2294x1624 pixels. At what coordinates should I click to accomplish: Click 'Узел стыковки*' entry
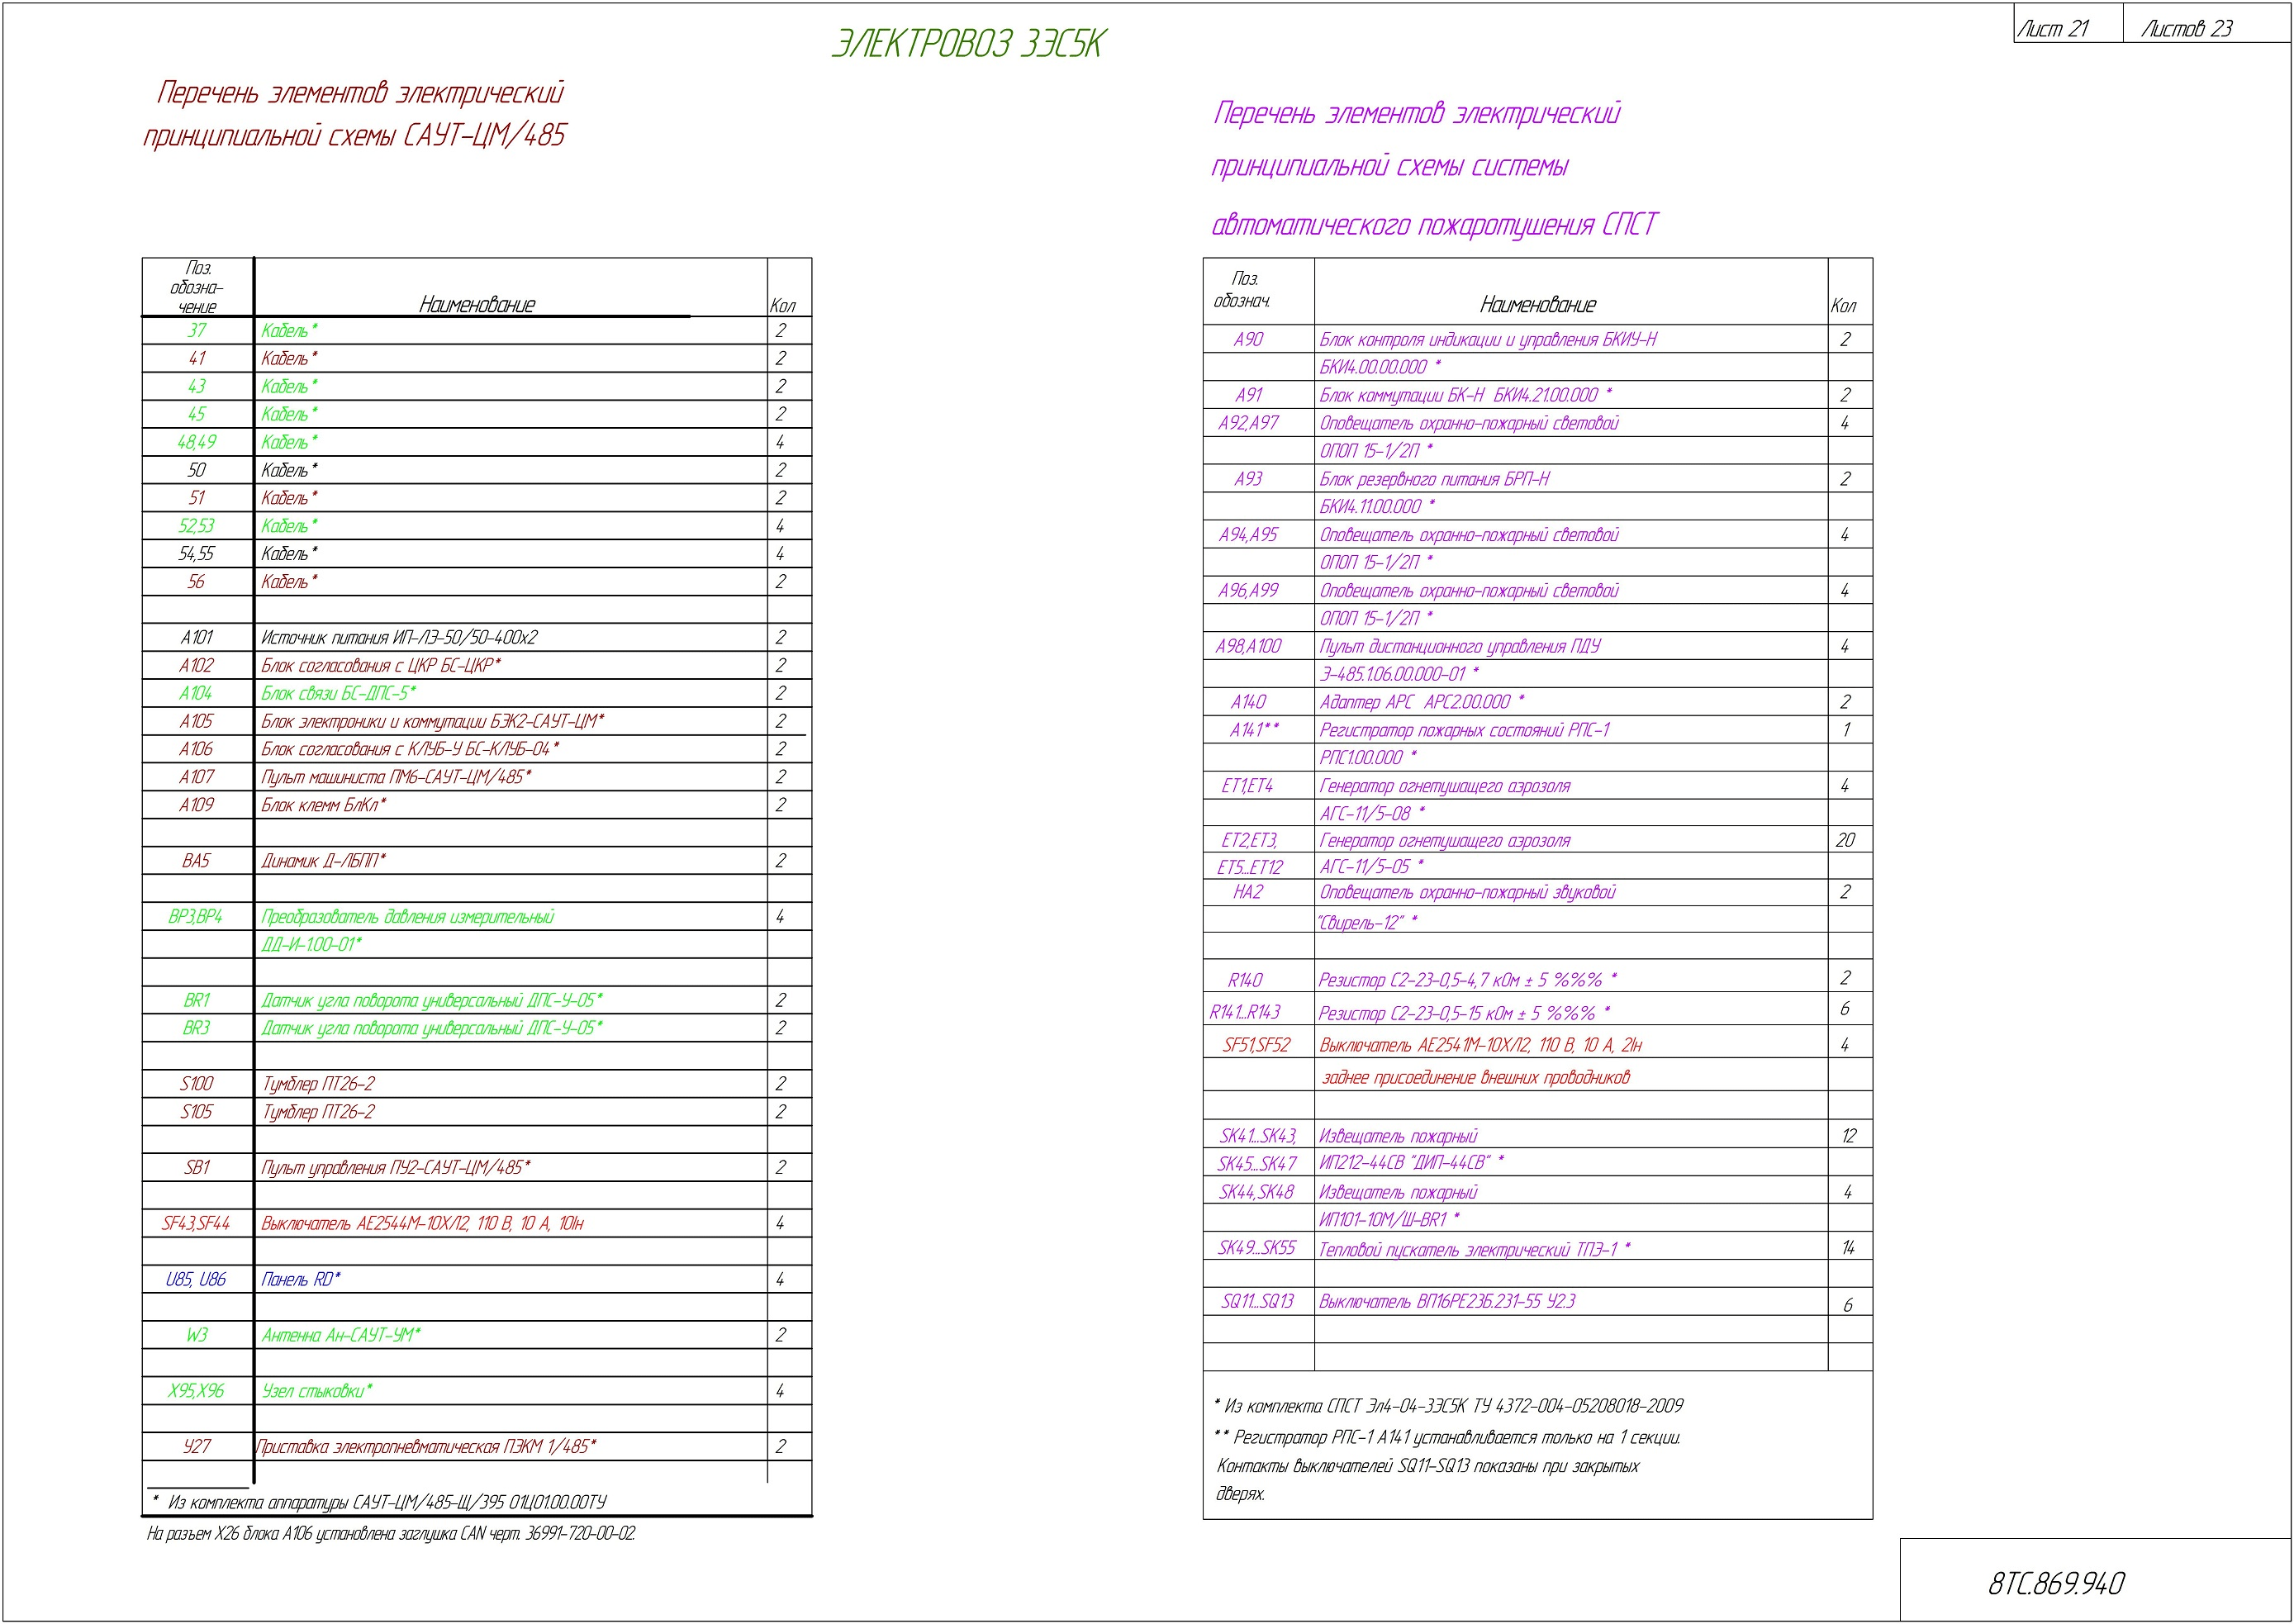317,1391
